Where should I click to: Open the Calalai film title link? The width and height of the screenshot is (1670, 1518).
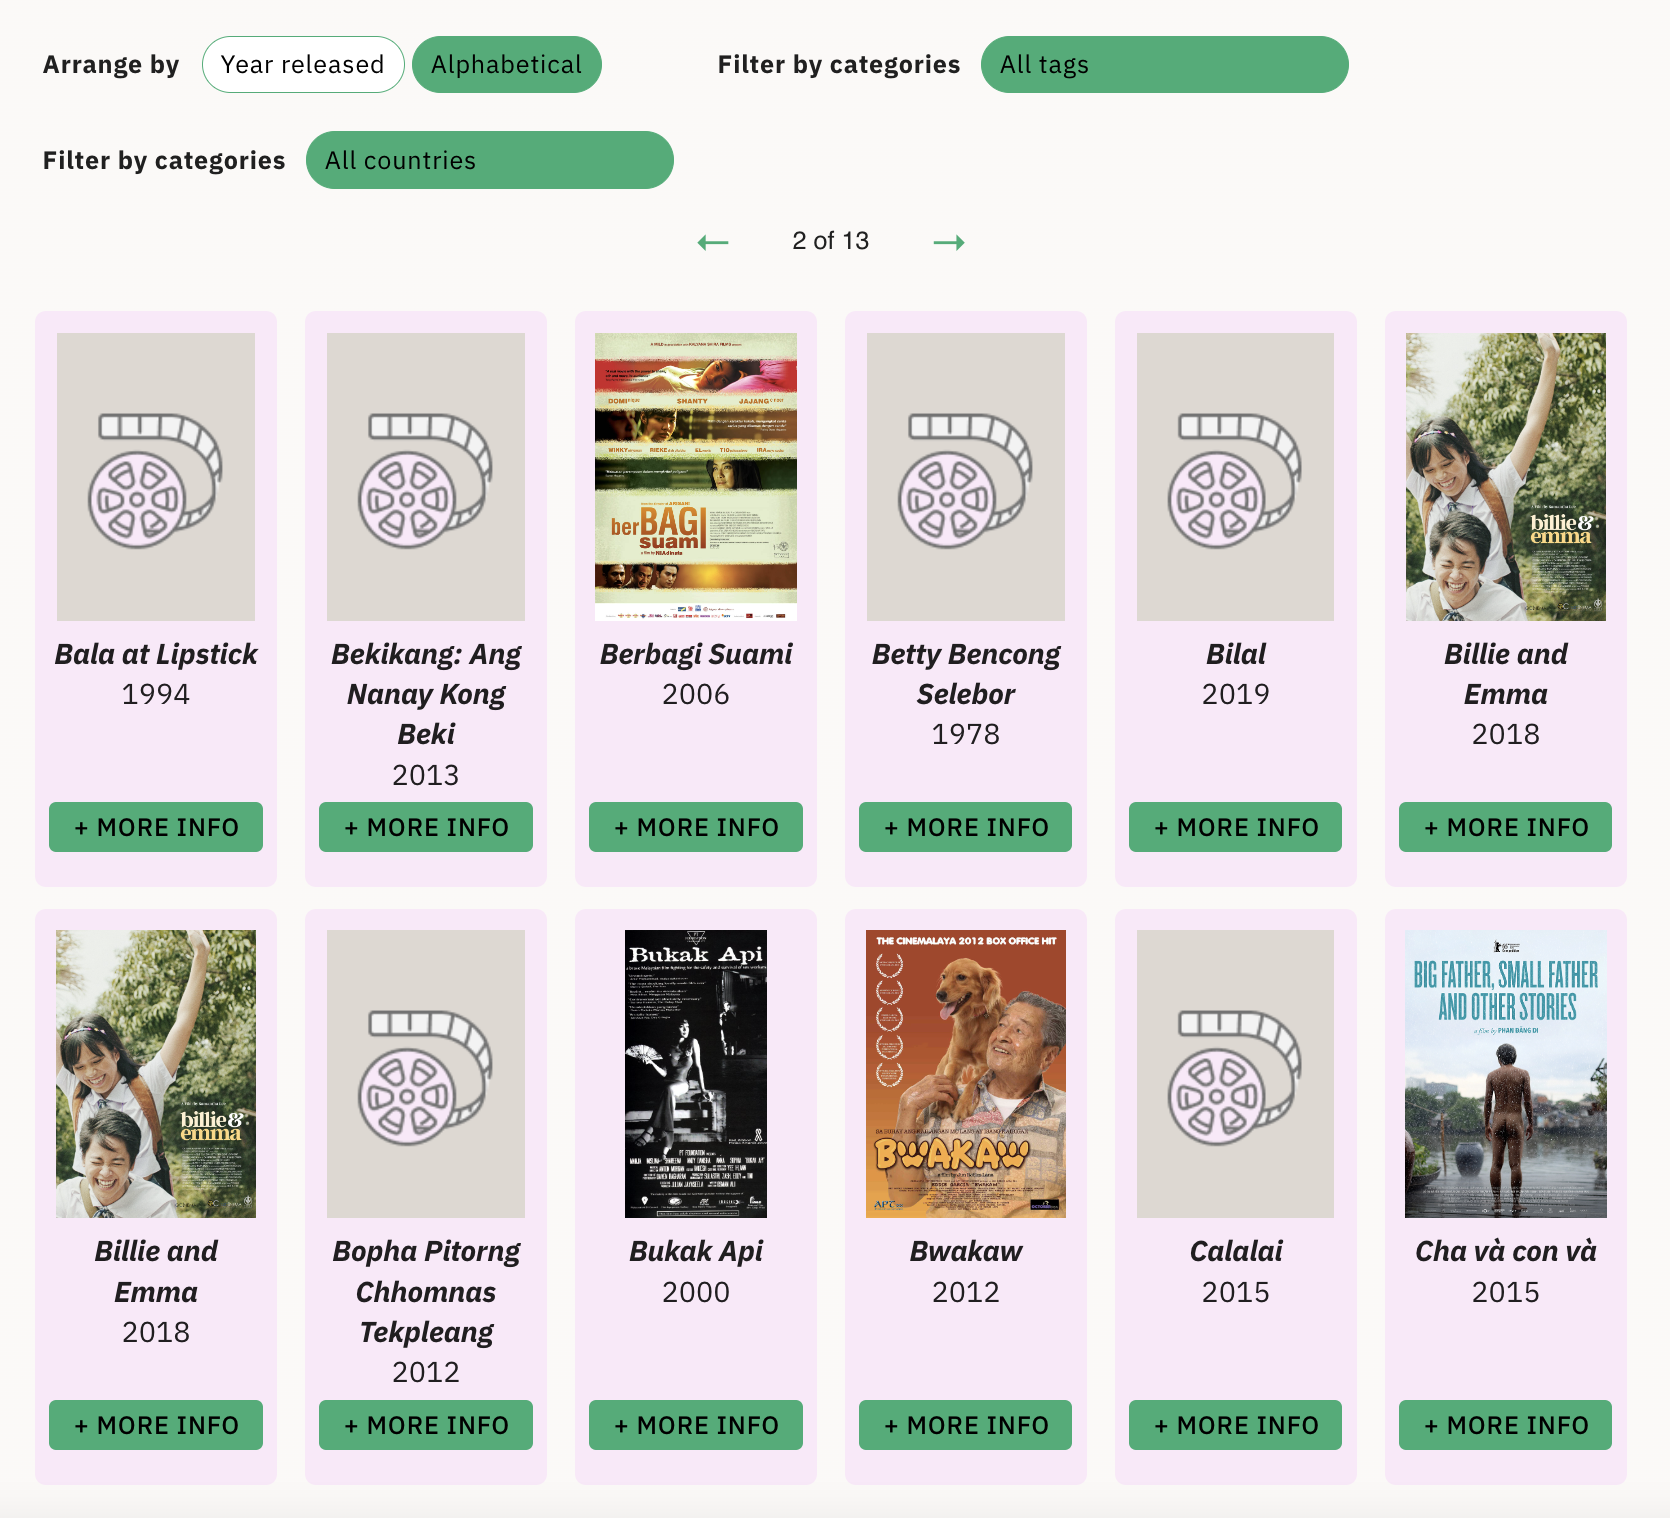pos(1236,1251)
